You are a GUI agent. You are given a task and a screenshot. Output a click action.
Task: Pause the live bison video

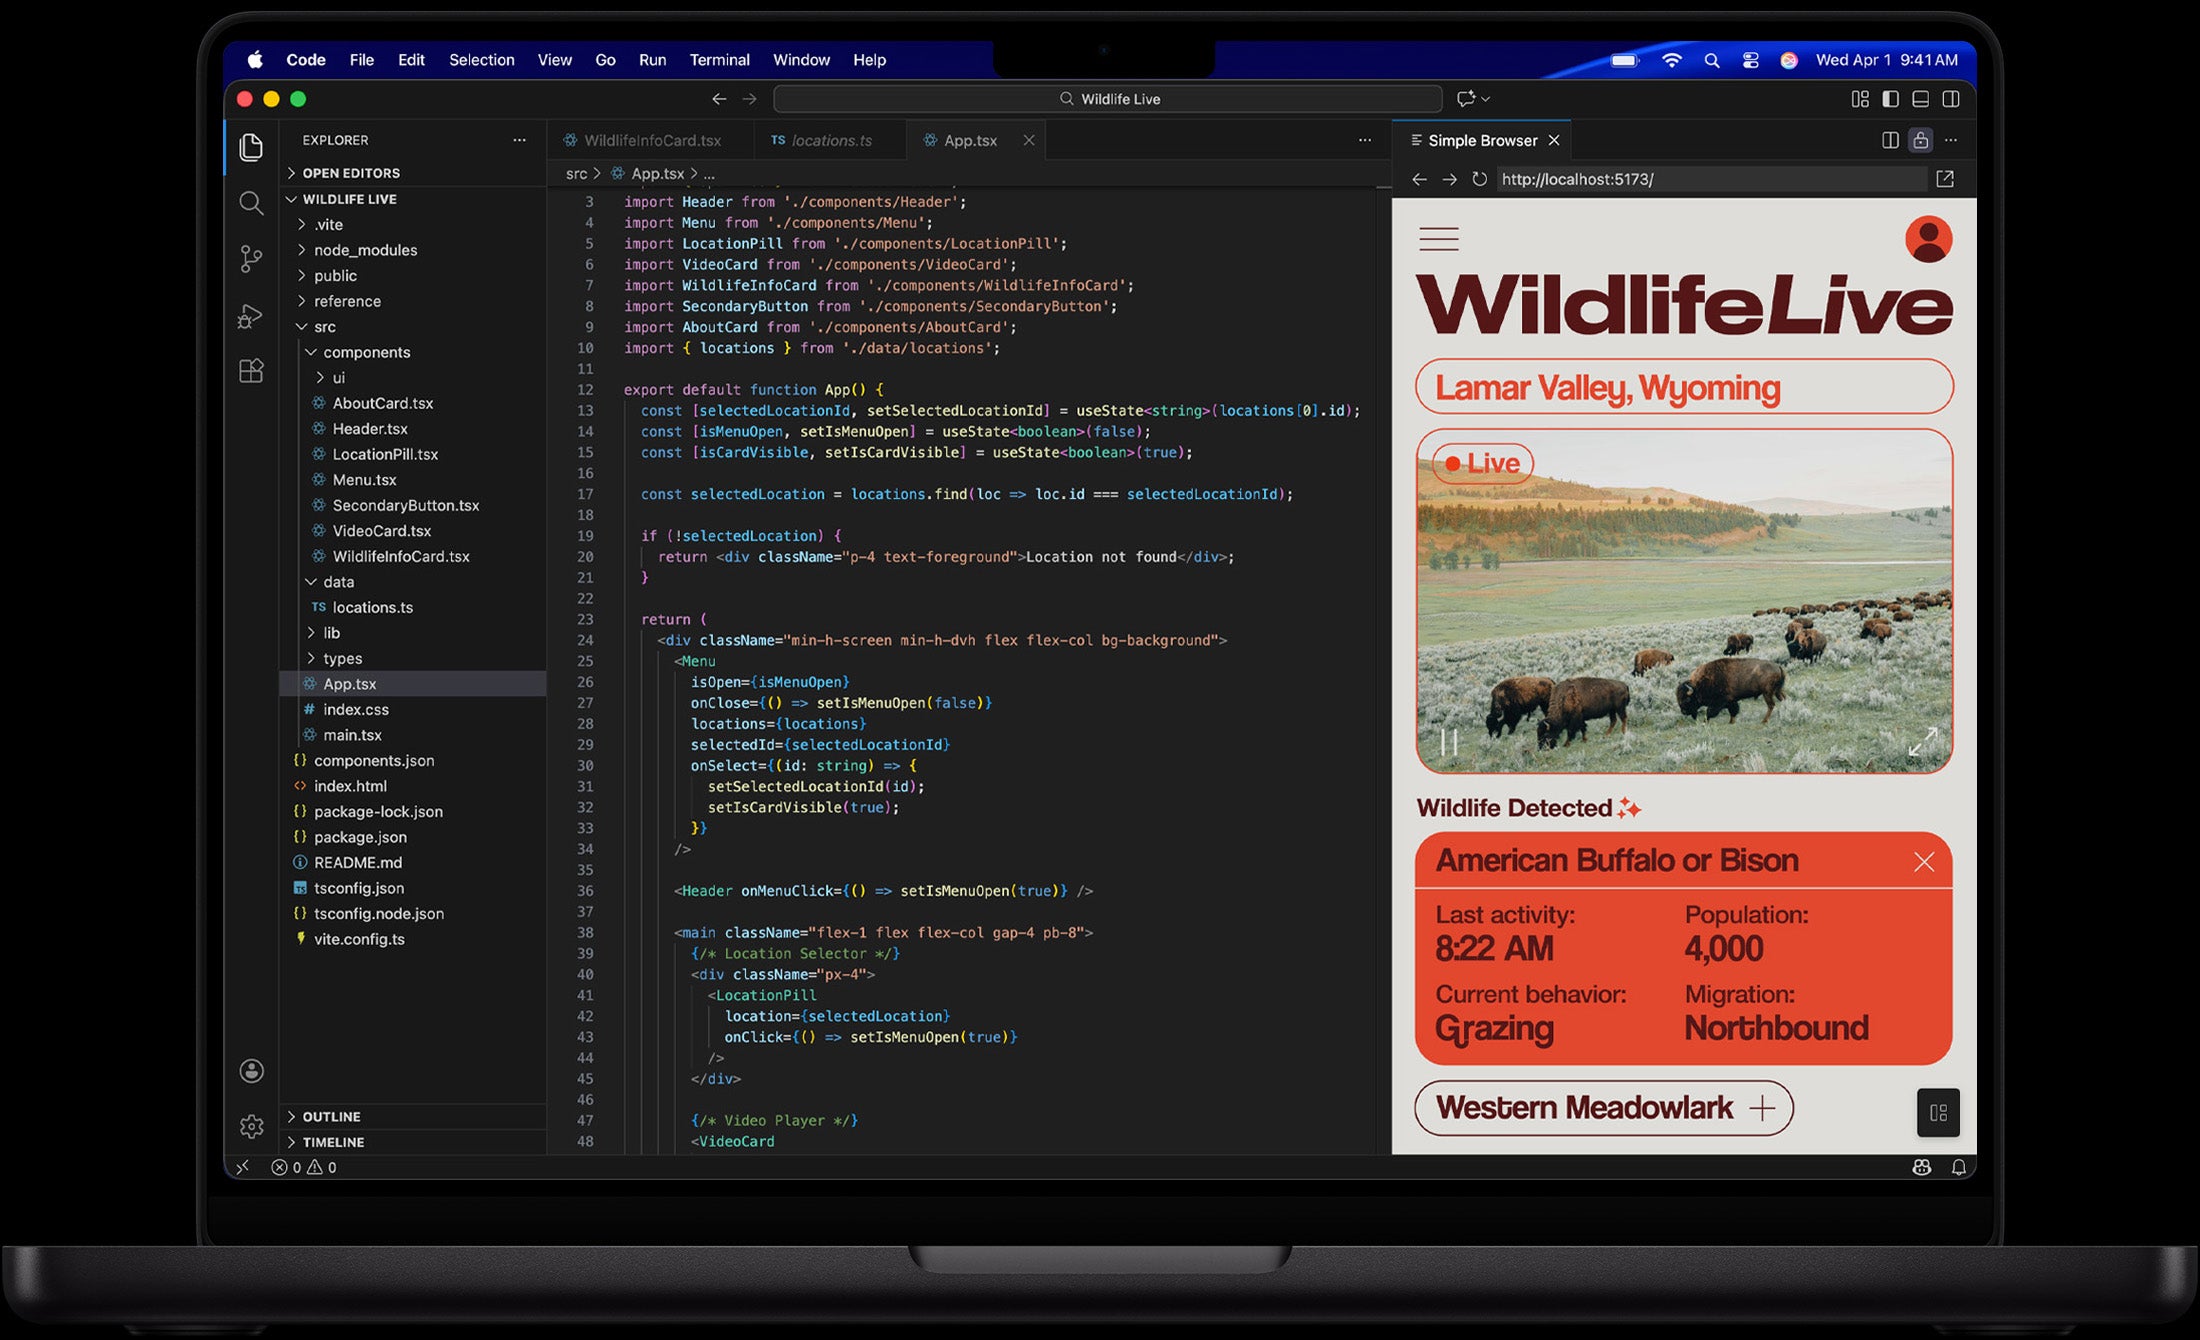tap(1448, 742)
